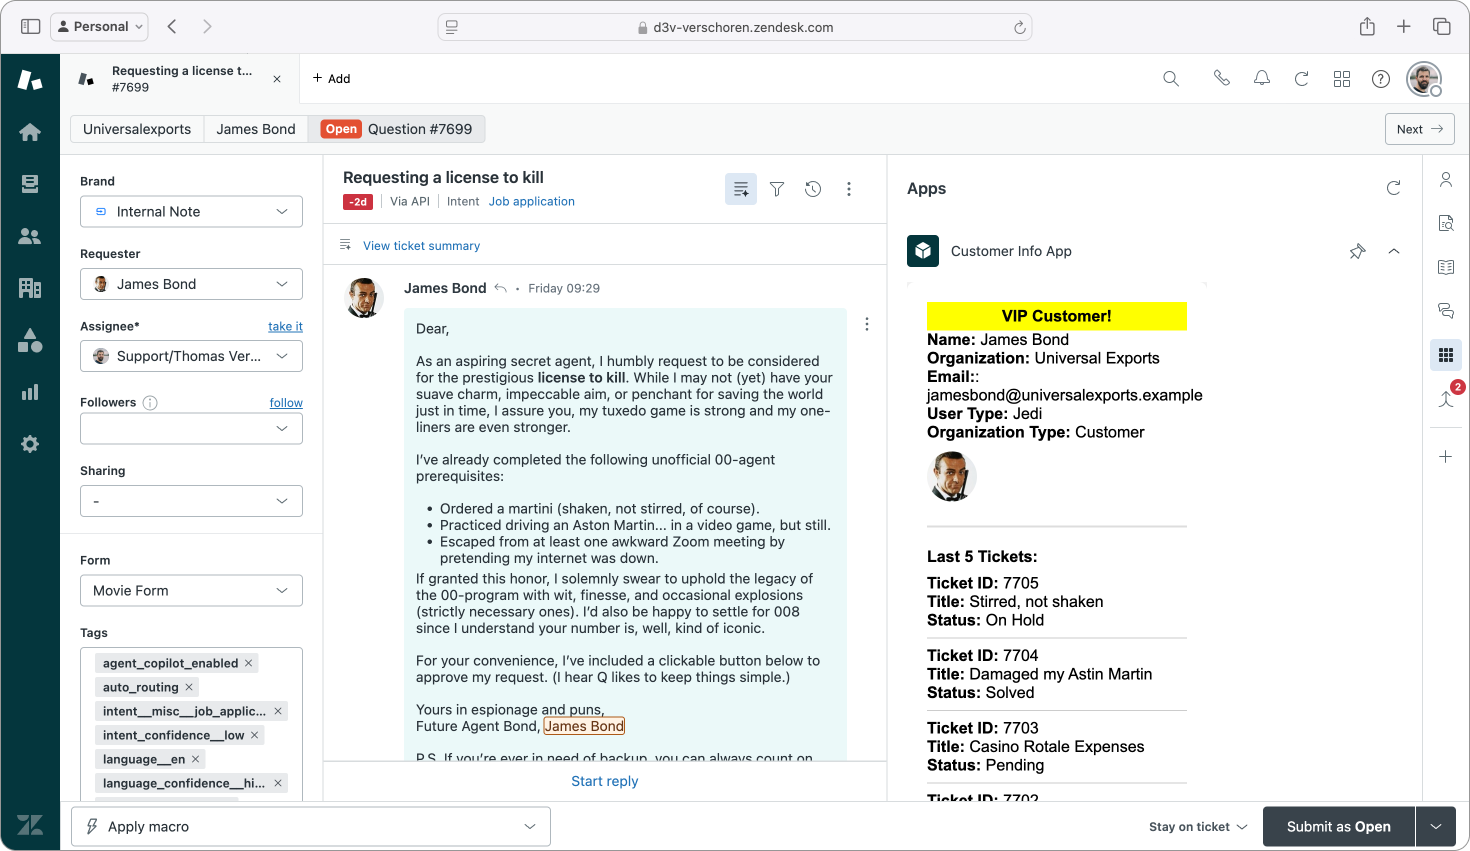Open user context panel icon
Screen dimensions: 1470x851
pos(1446,179)
